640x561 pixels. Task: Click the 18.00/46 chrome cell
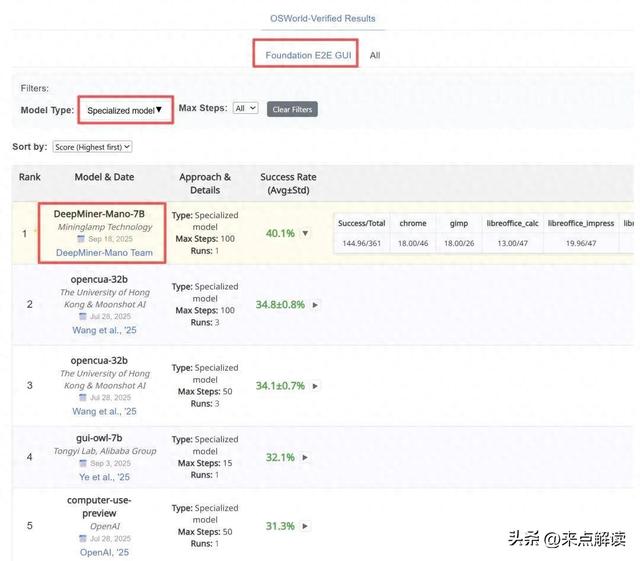(x=413, y=243)
